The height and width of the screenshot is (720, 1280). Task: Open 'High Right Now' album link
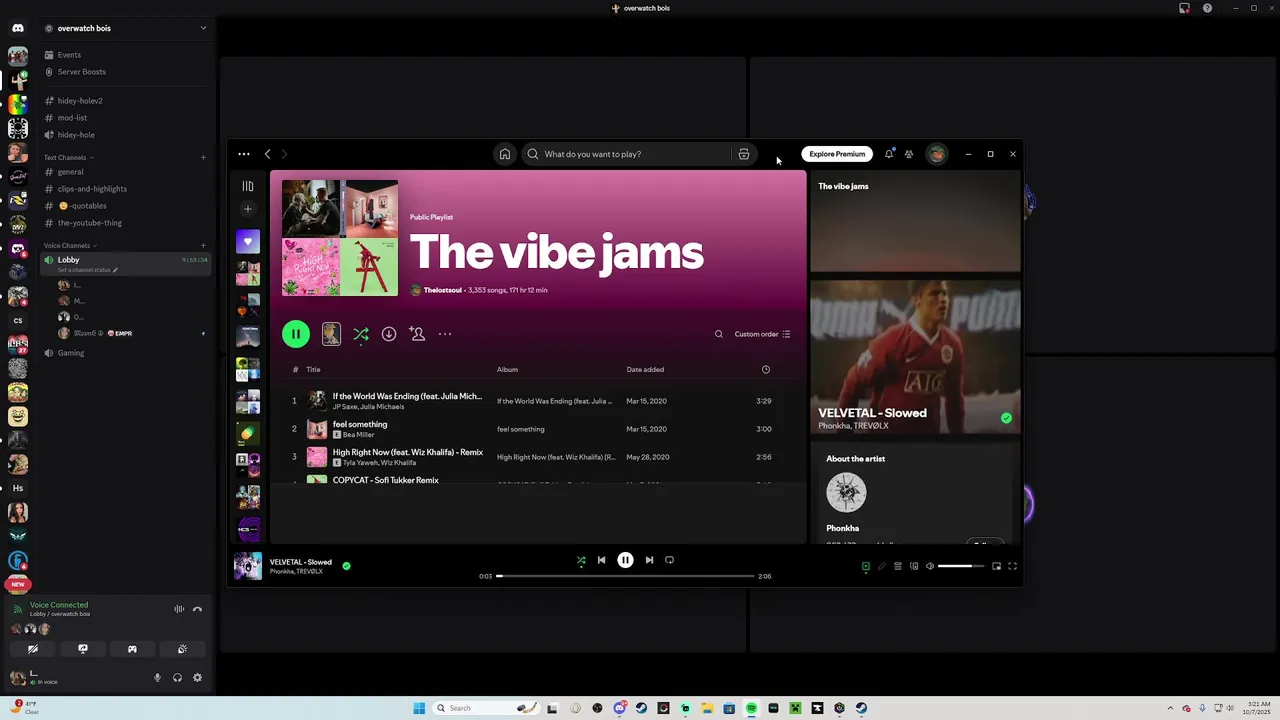(556, 457)
